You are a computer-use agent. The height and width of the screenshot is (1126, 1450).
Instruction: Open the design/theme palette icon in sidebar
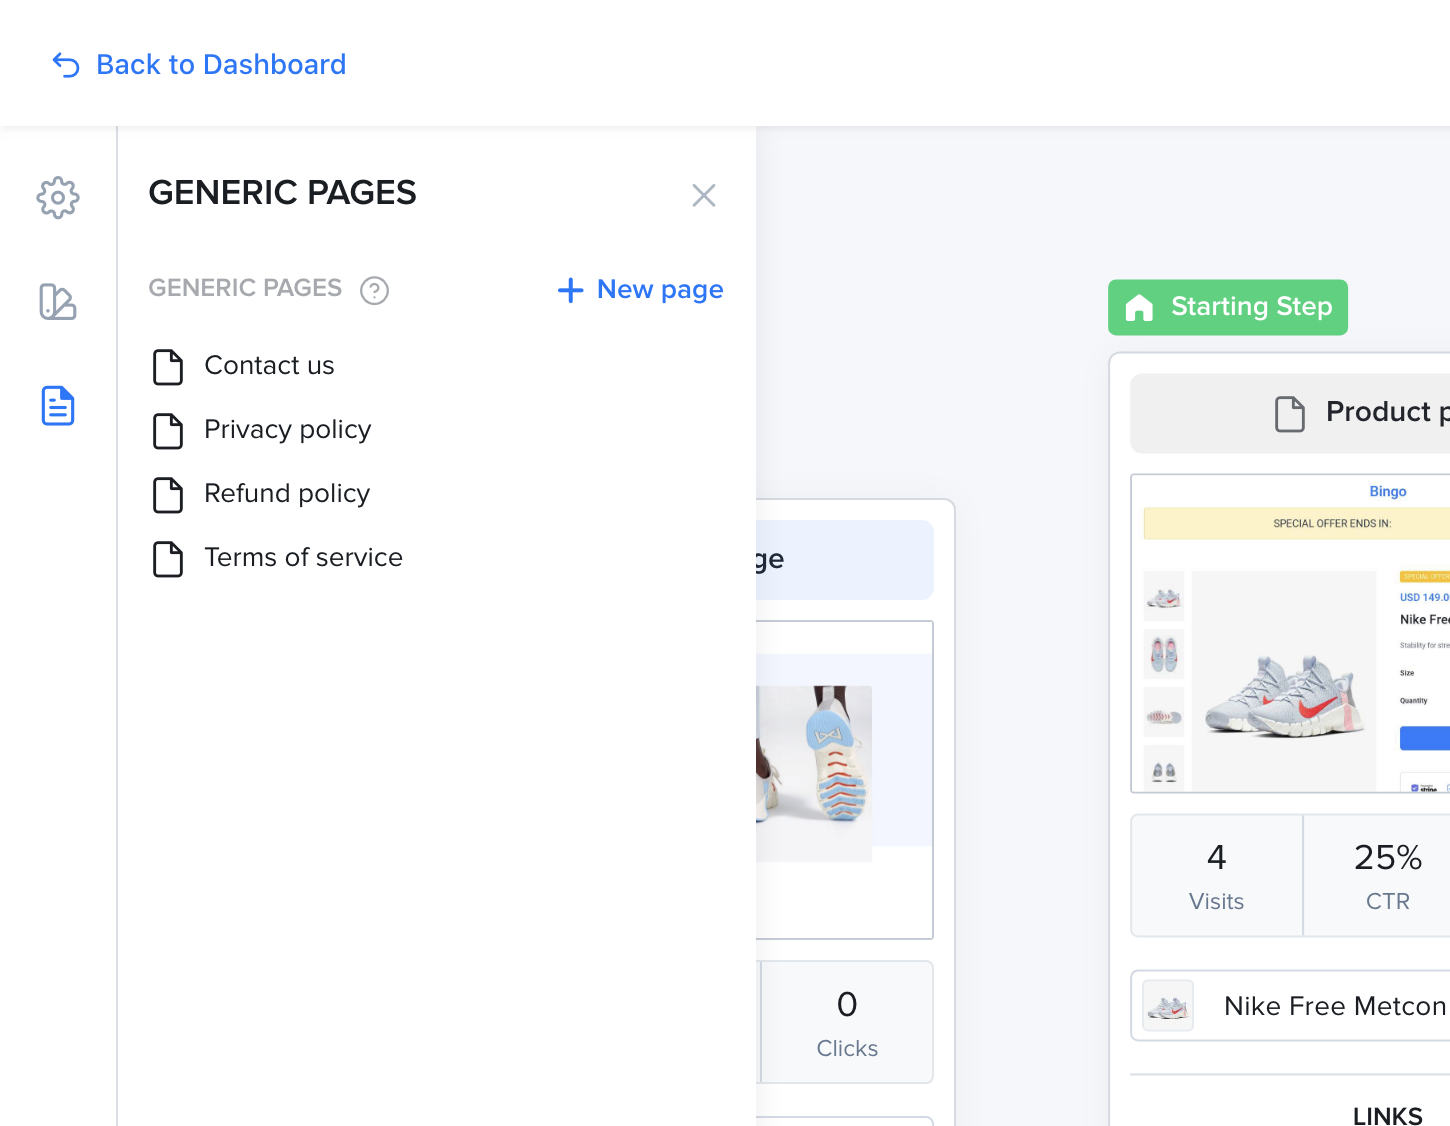pyautogui.click(x=58, y=302)
